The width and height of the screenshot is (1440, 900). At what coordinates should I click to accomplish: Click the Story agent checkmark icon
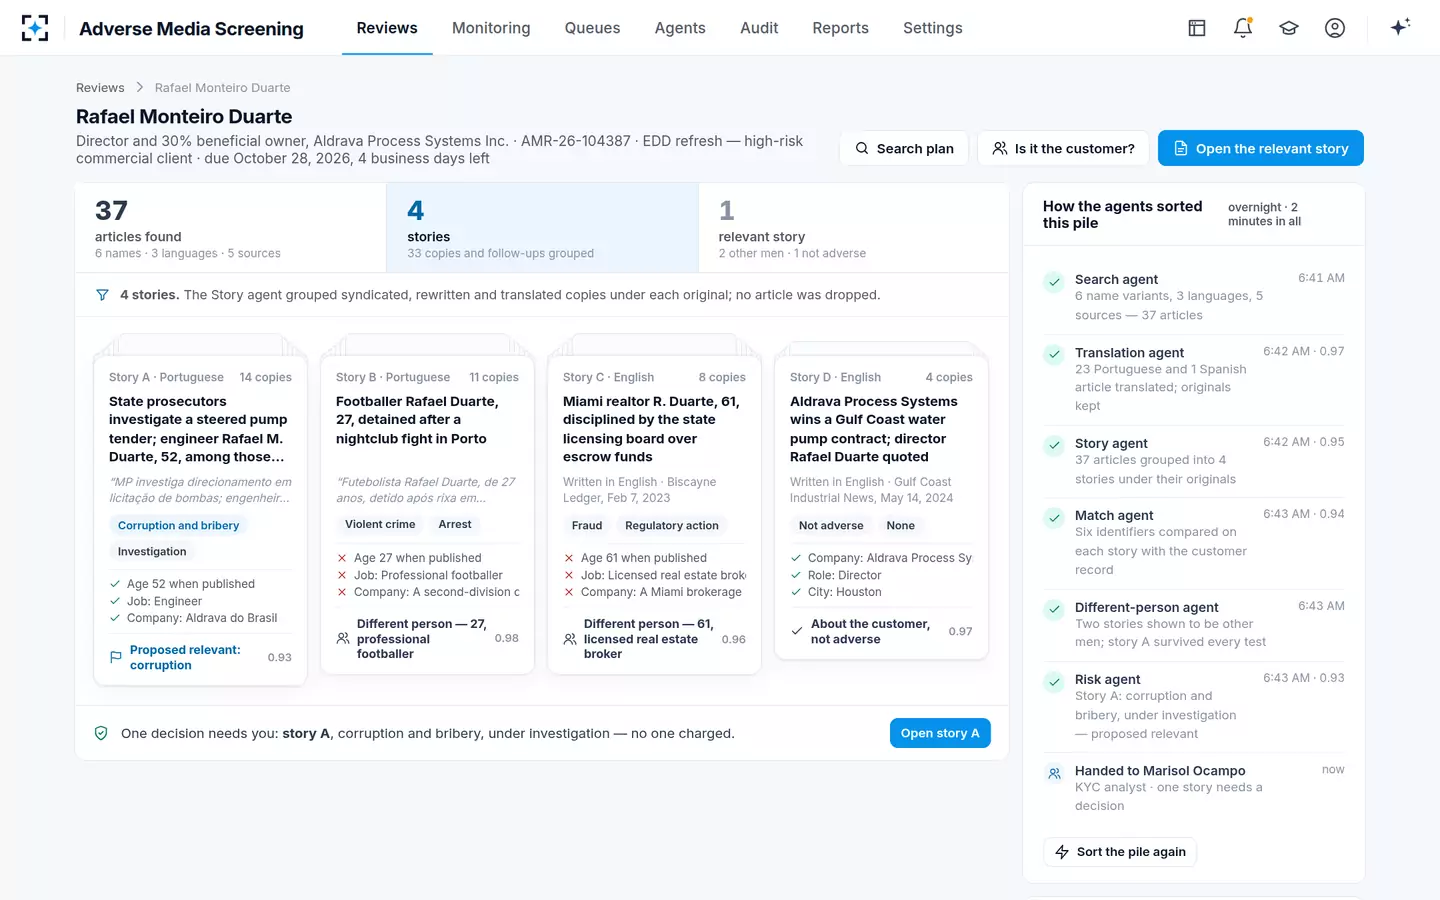(x=1054, y=445)
